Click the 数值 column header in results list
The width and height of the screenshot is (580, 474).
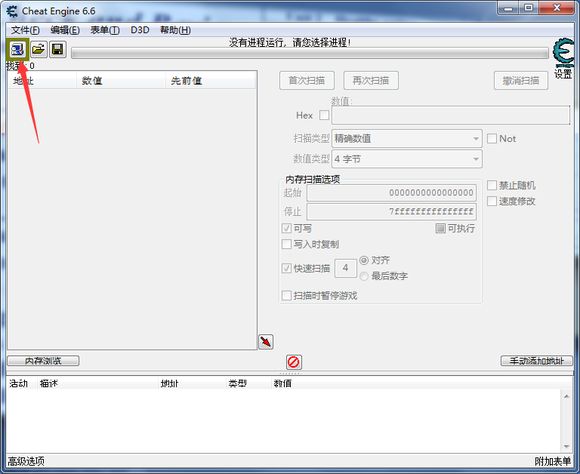(121, 80)
